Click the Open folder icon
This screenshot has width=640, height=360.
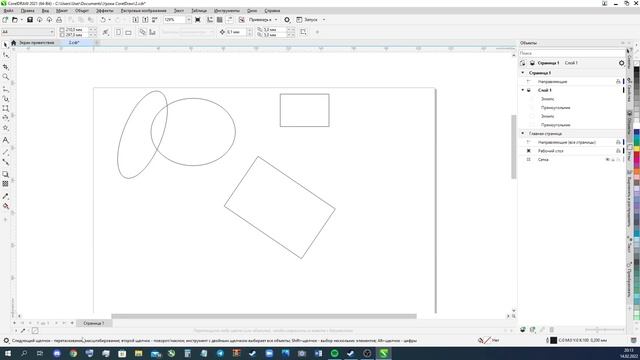pos(15,20)
